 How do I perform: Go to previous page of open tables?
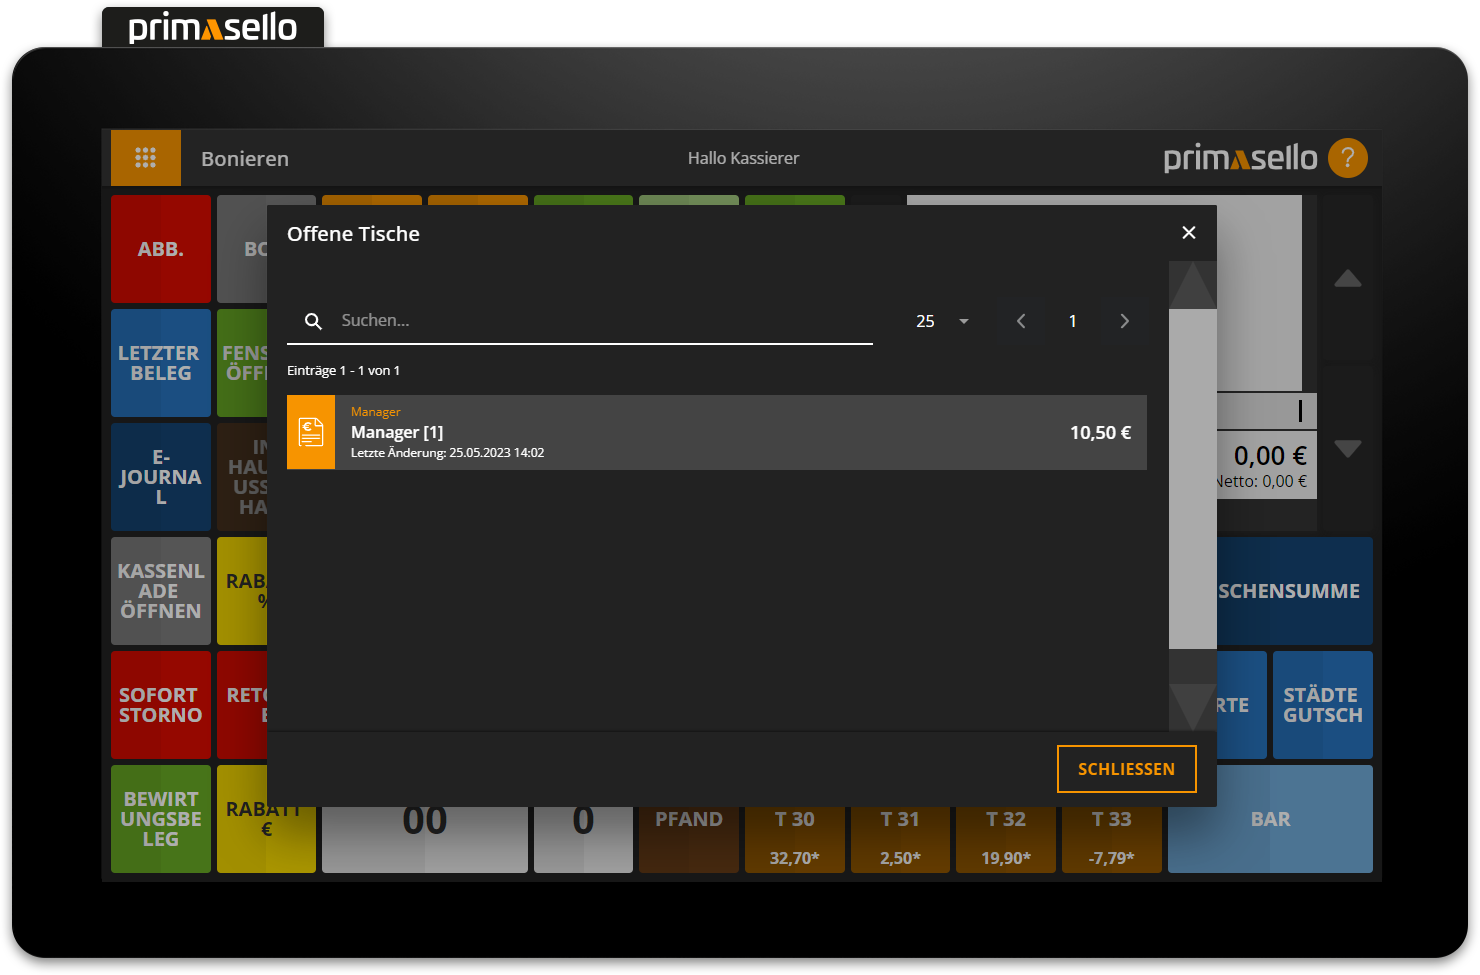(1021, 321)
